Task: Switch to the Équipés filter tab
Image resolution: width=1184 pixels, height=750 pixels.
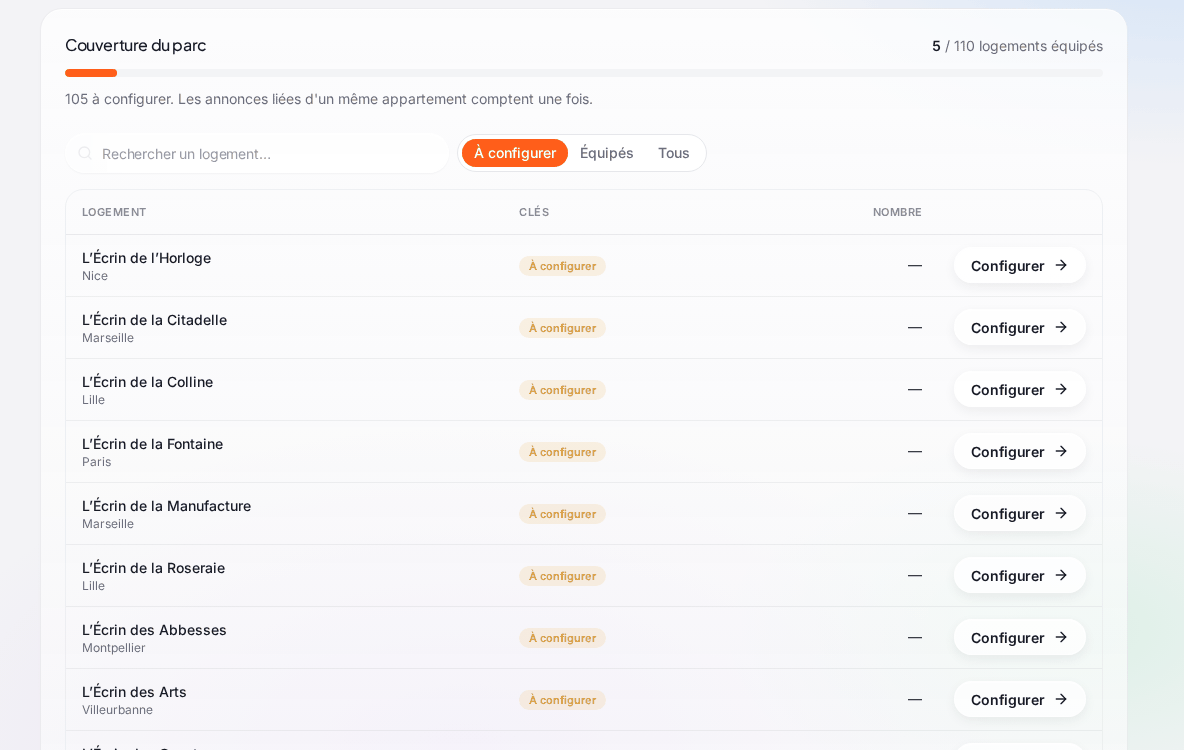Action: coord(606,153)
